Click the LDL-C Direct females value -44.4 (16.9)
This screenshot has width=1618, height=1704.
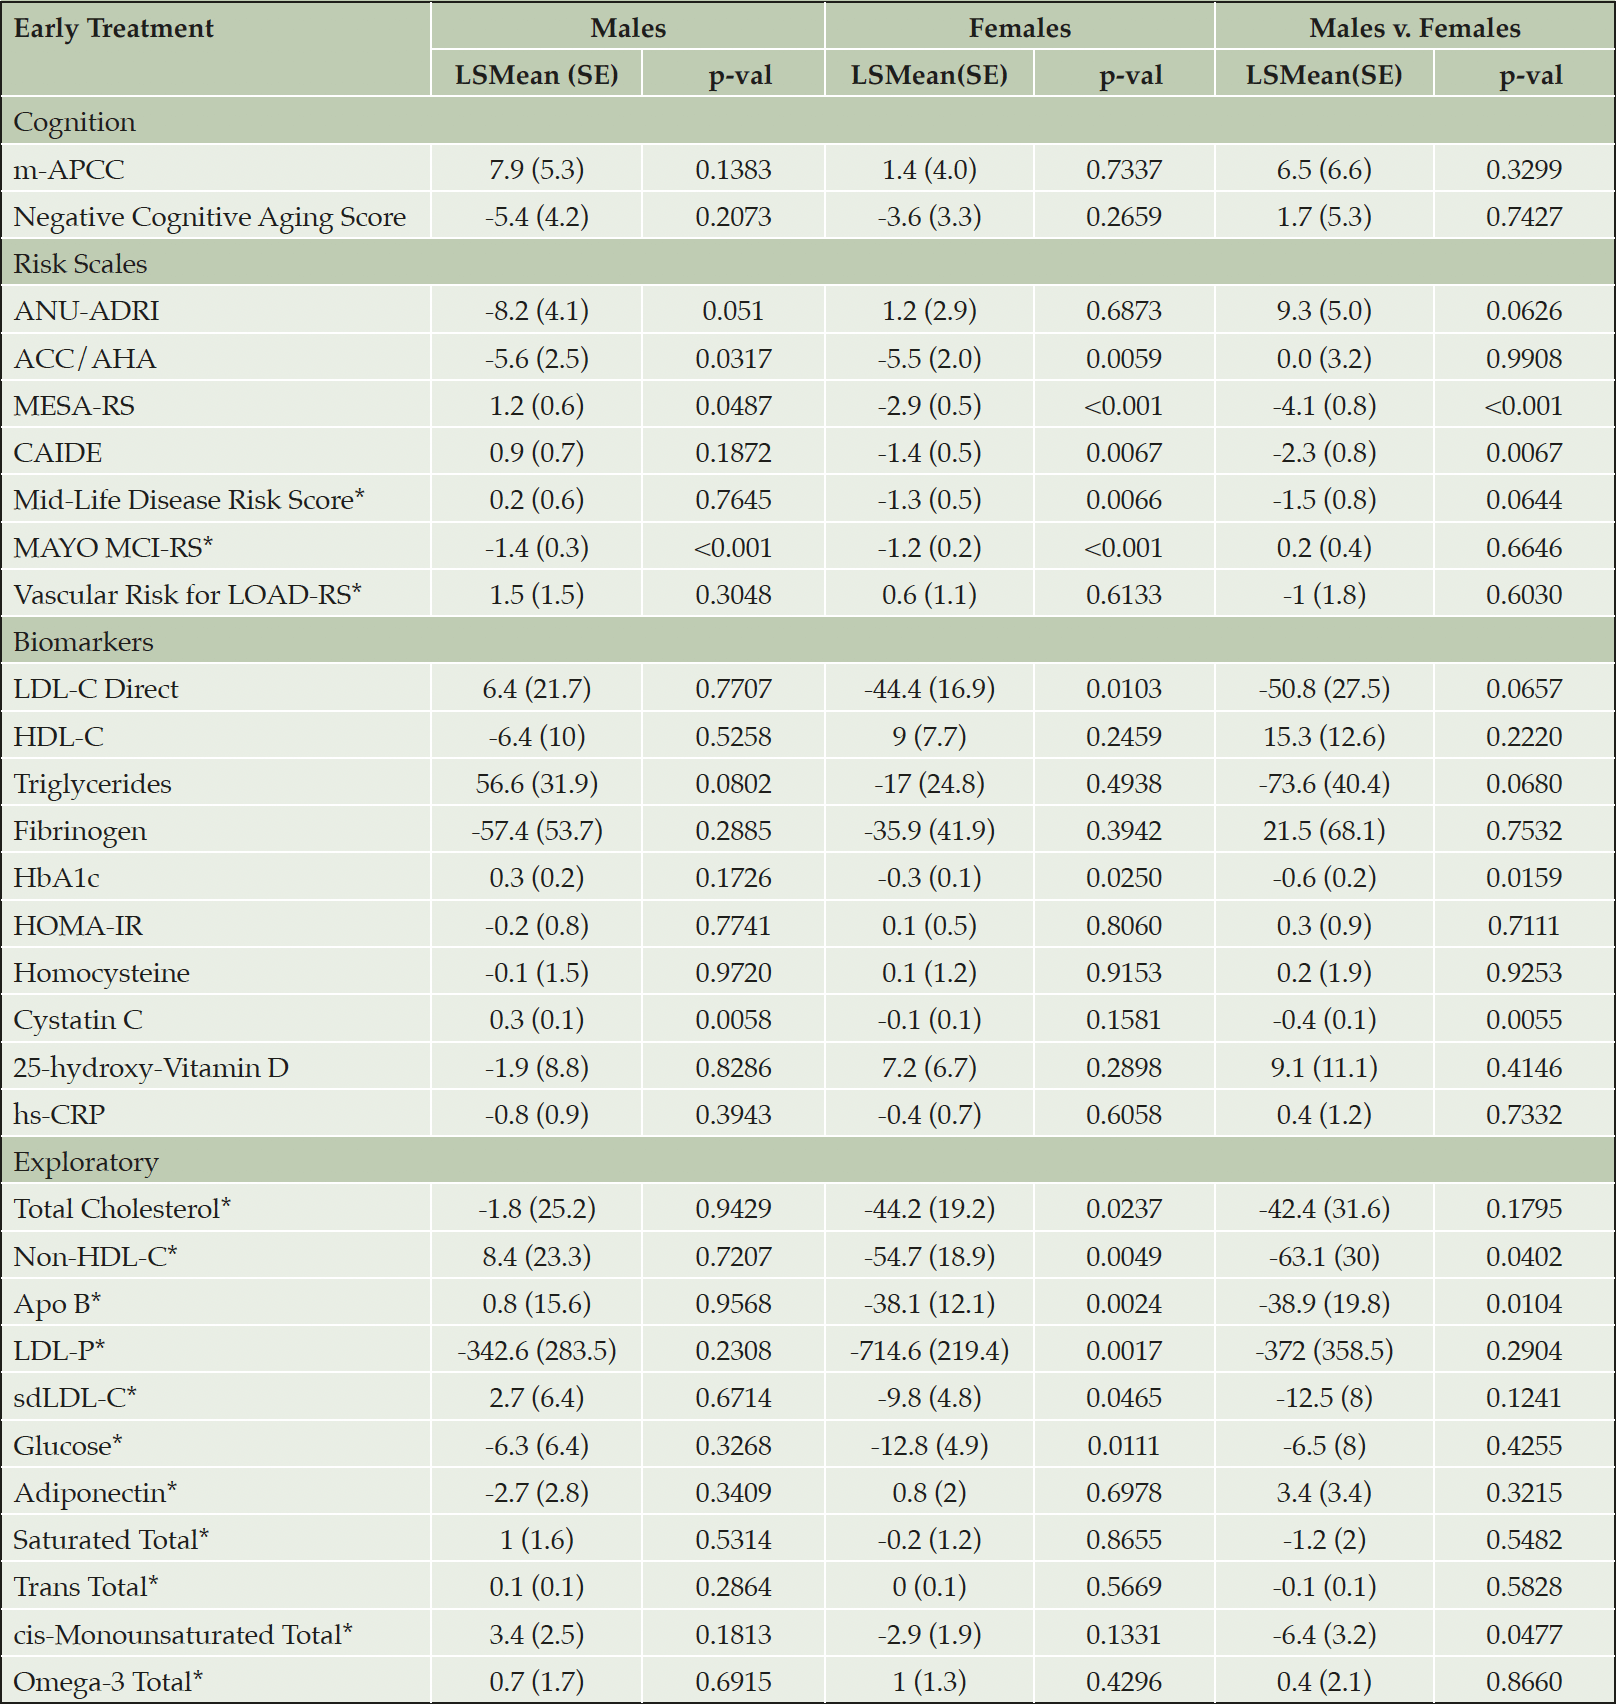(929, 689)
